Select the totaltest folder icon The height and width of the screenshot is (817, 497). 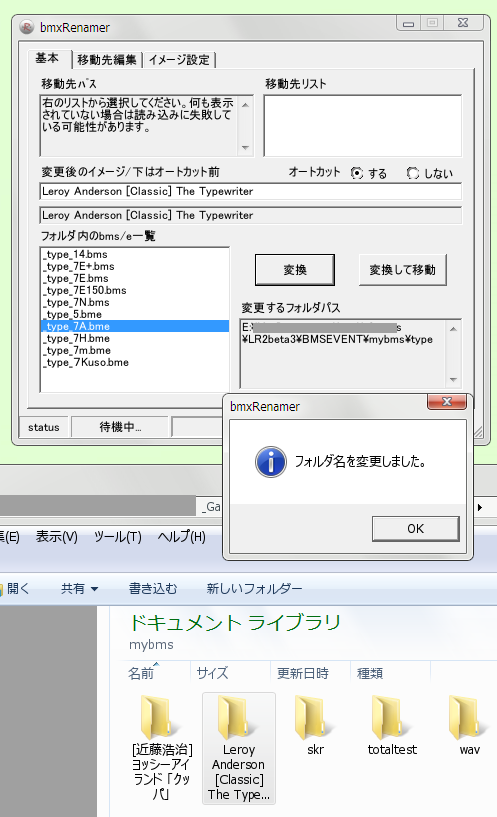[392, 718]
